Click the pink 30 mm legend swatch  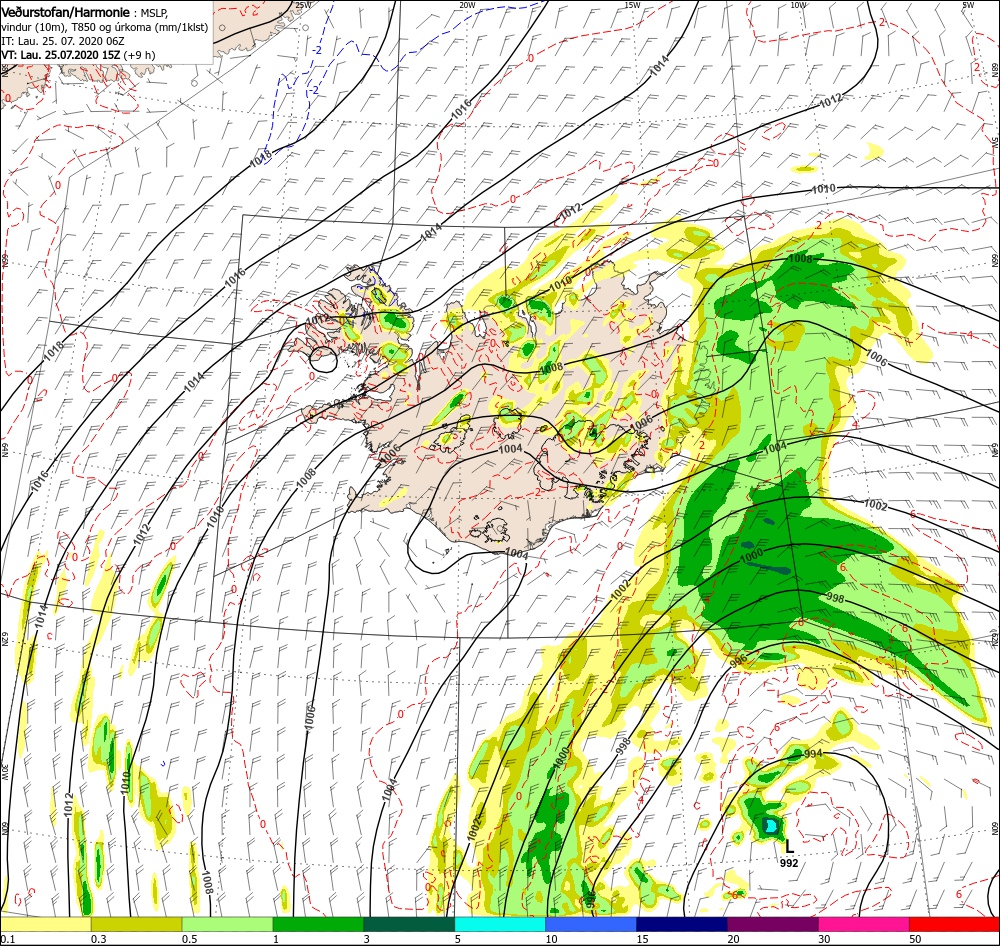864,924
